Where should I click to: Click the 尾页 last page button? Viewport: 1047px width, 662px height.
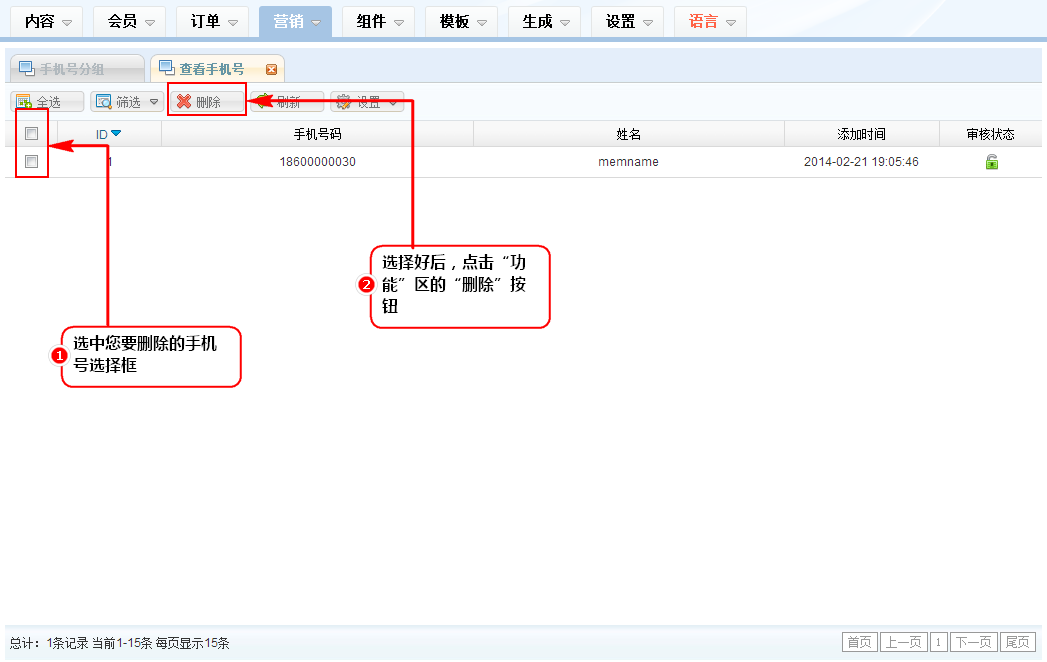coord(1017,642)
